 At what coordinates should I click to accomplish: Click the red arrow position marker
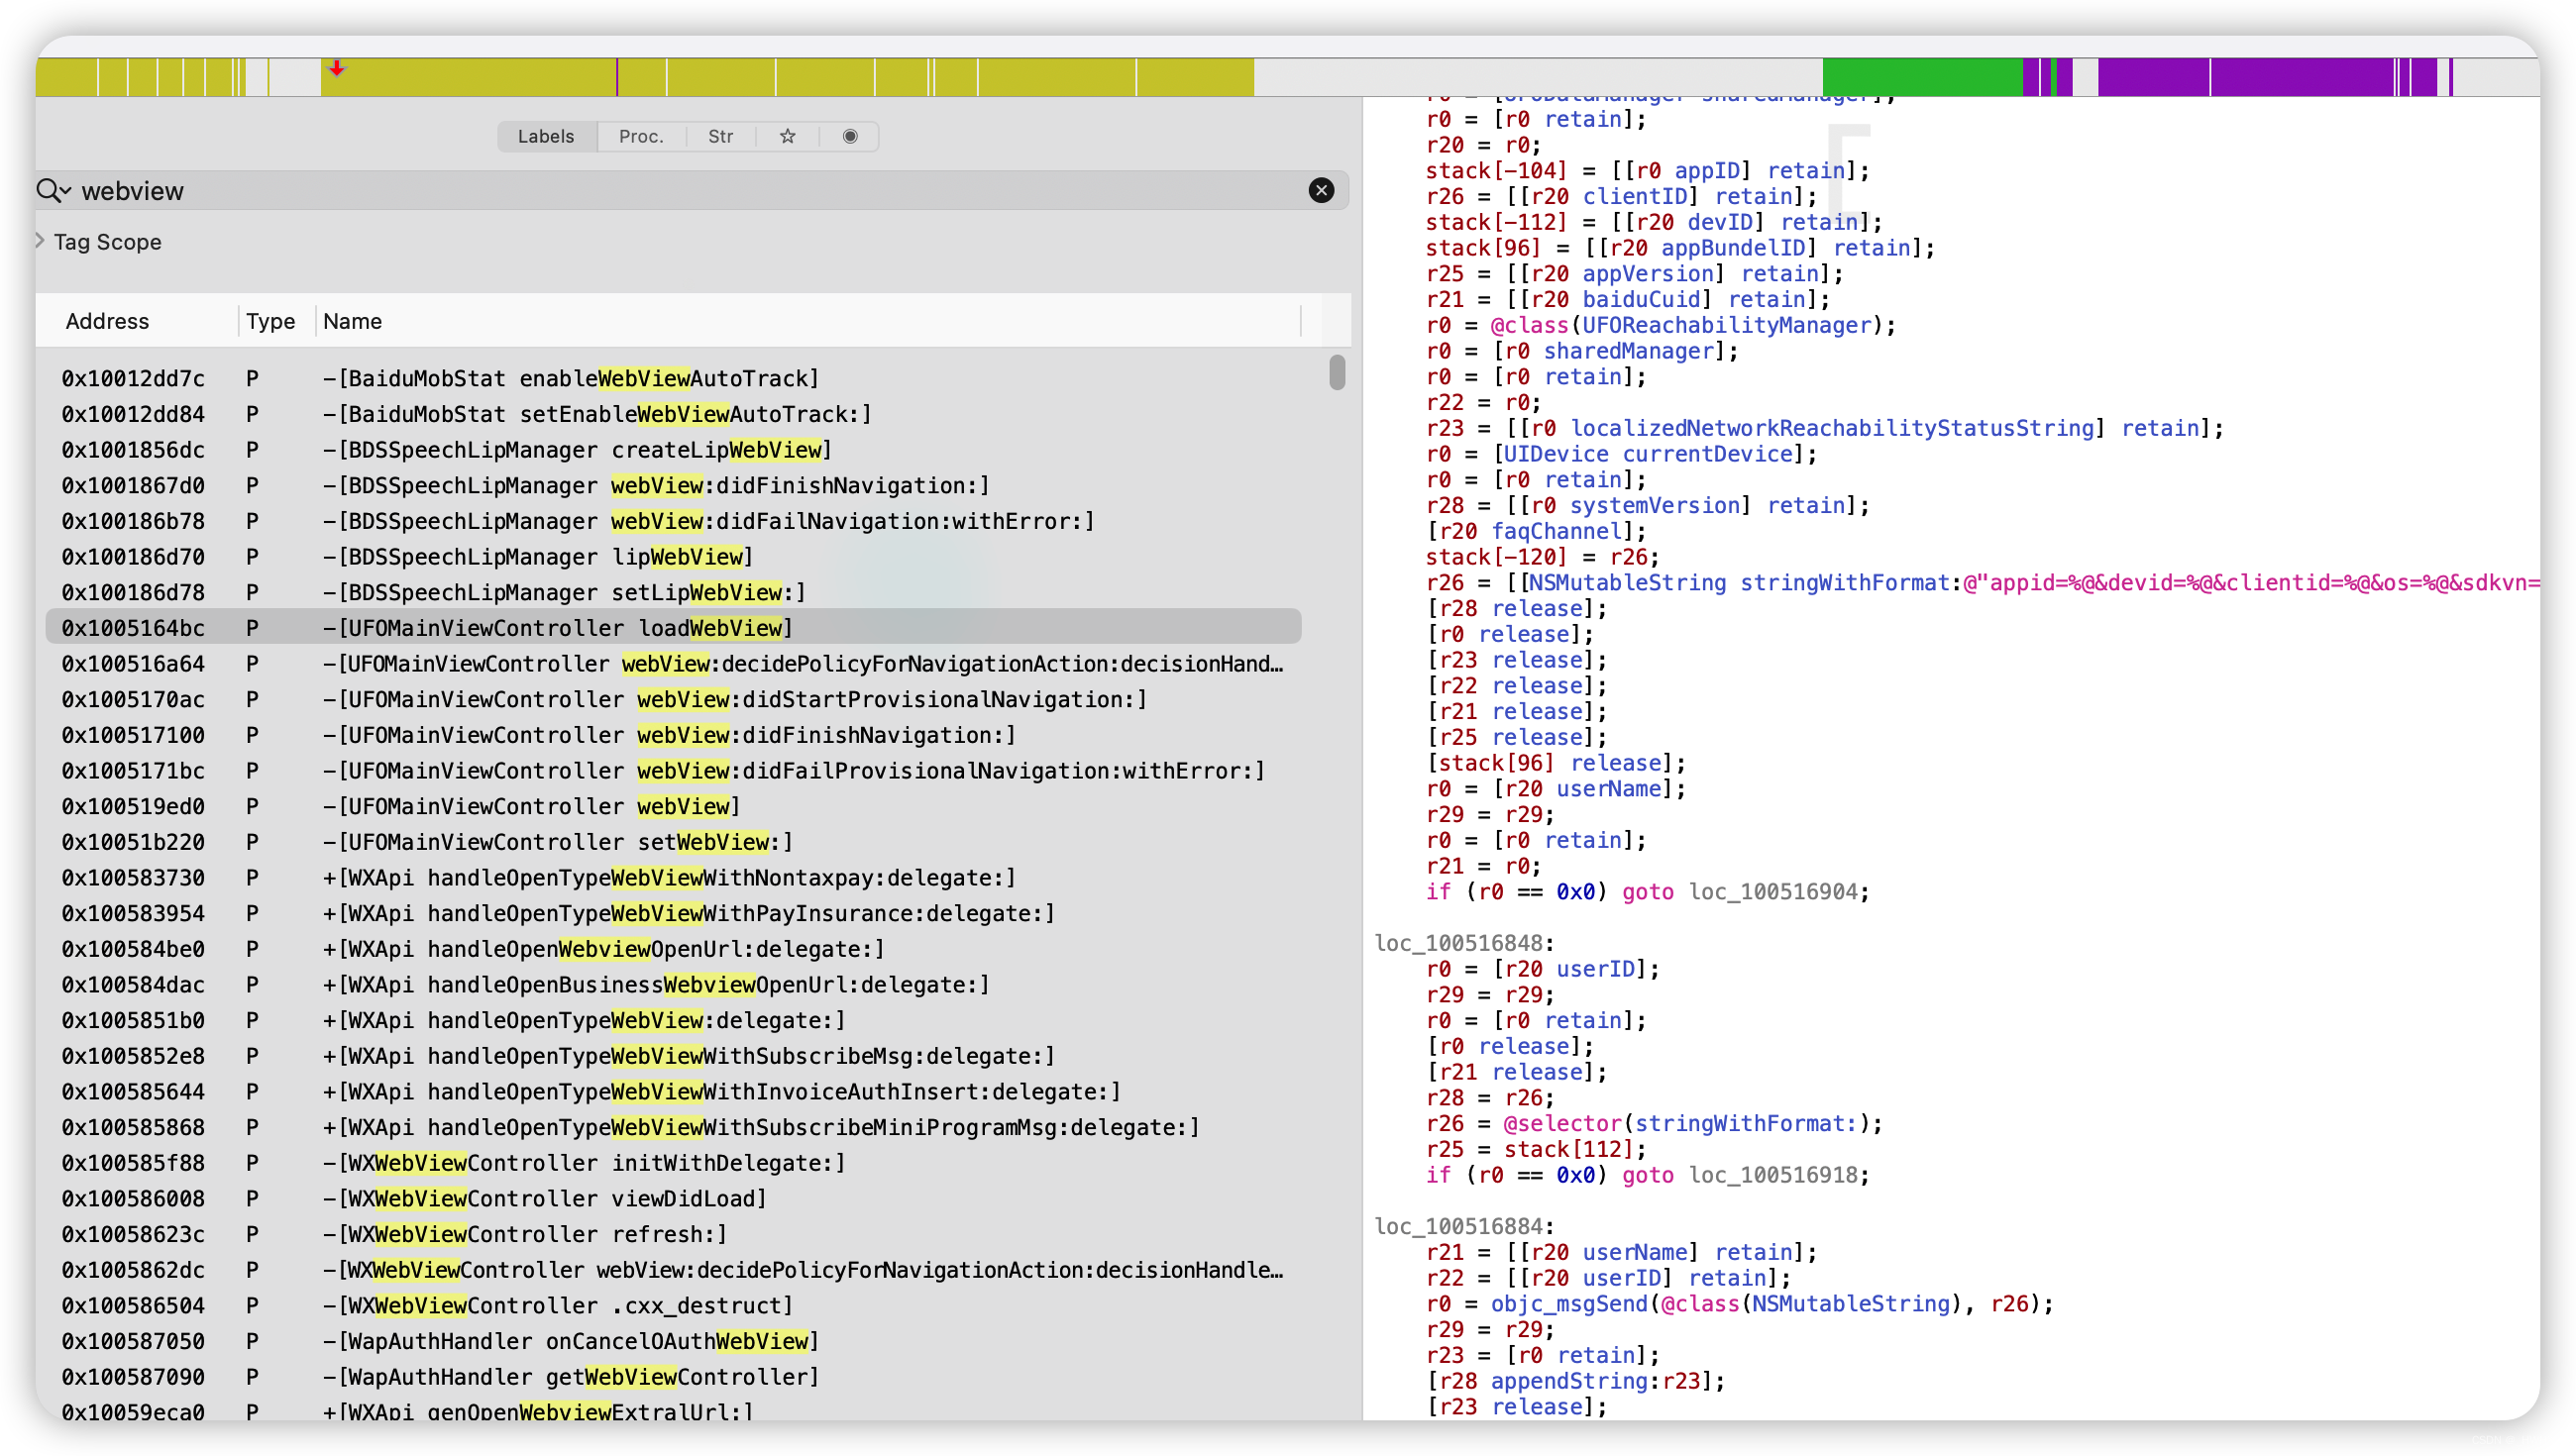[x=337, y=69]
